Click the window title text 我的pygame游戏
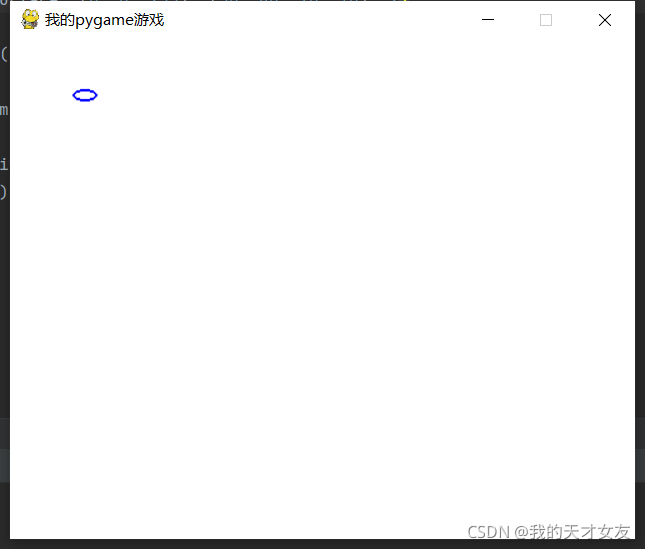645x549 pixels. pyautogui.click(x=104, y=20)
